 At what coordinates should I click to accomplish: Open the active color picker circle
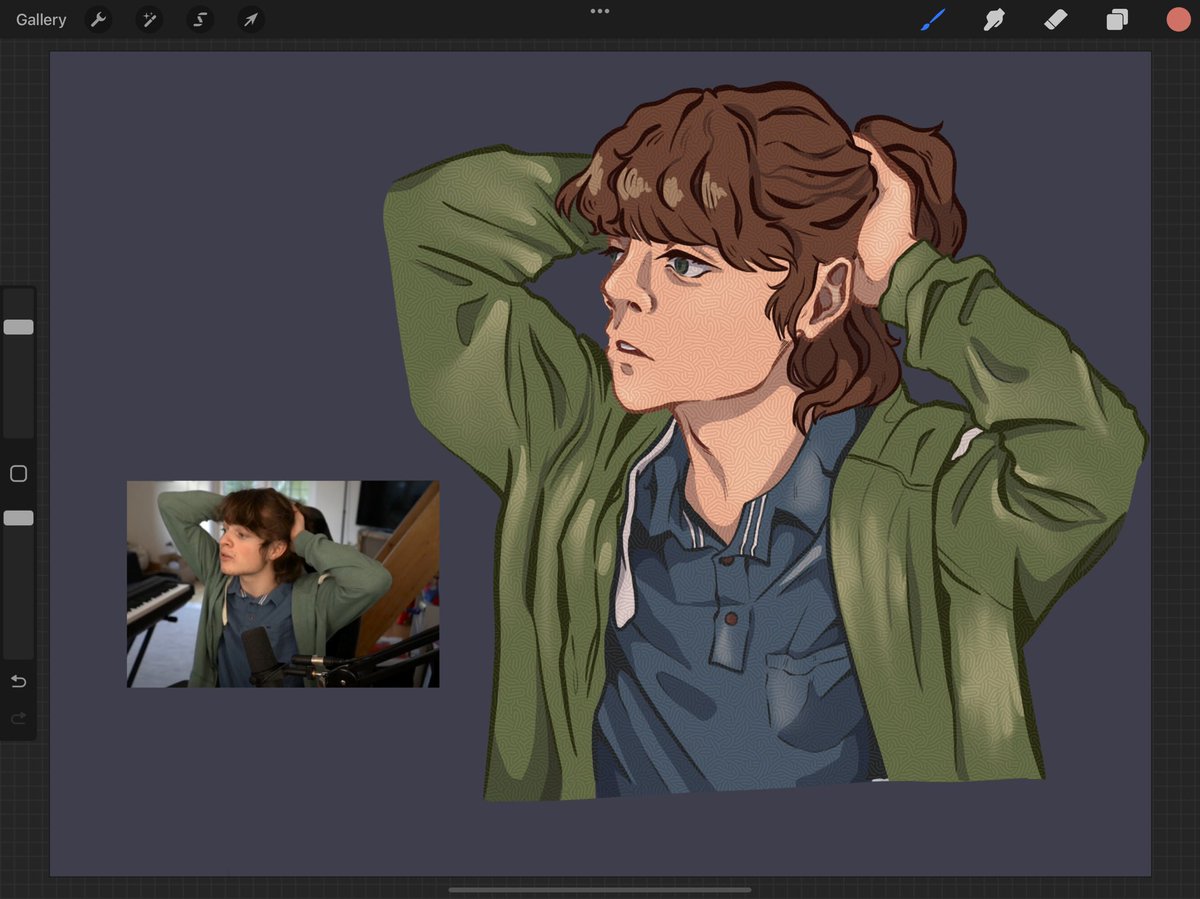tap(1178, 19)
